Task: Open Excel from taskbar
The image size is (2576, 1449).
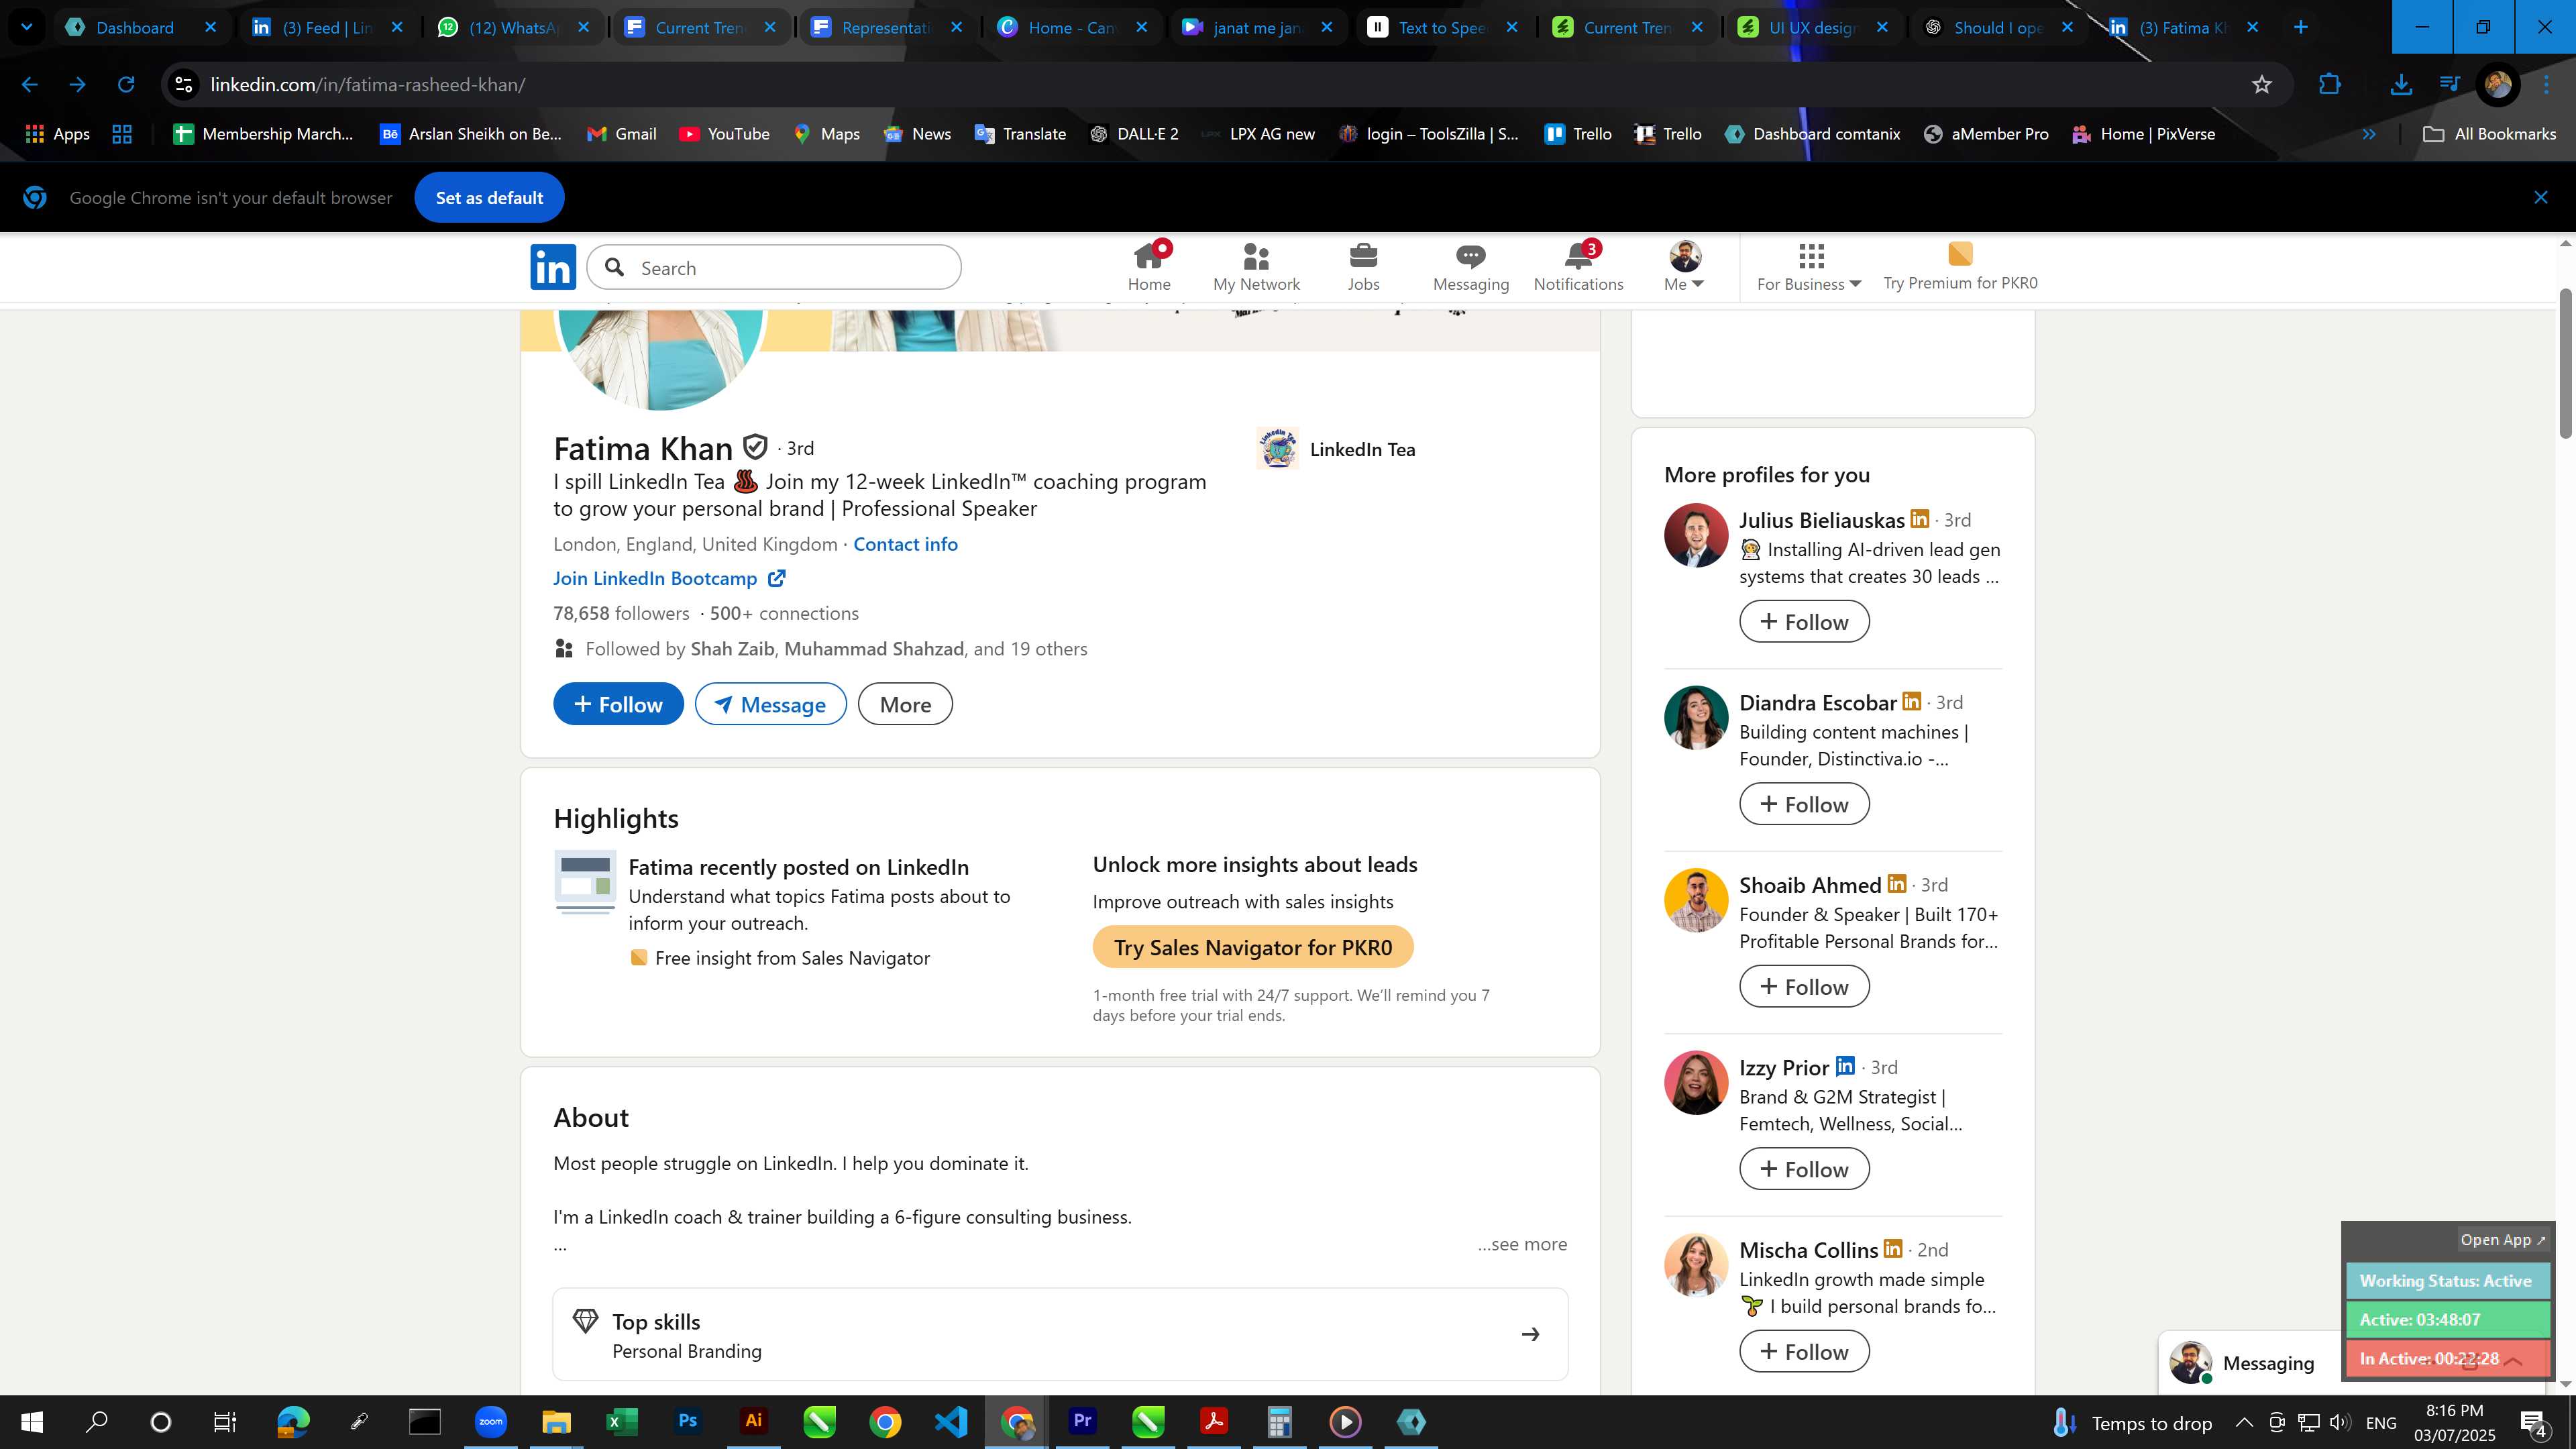Action: [x=622, y=1421]
